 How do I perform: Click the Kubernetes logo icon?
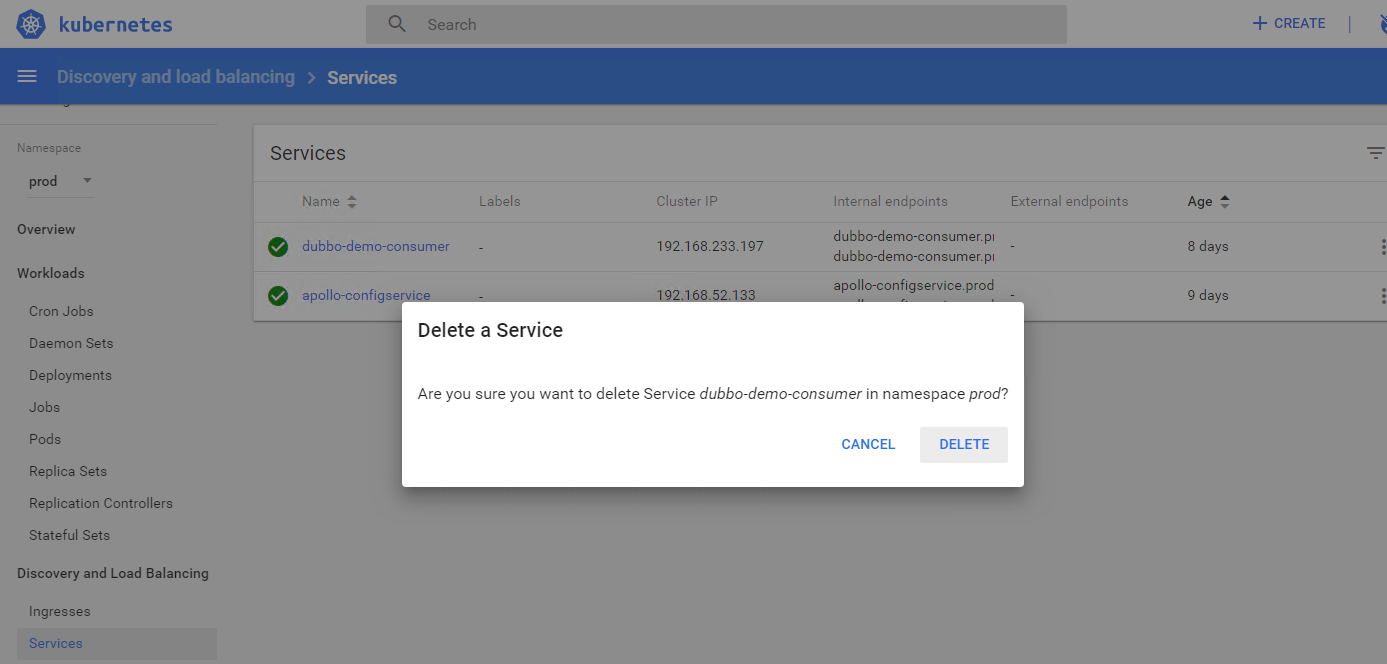pyautogui.click(x=31, y=24)
